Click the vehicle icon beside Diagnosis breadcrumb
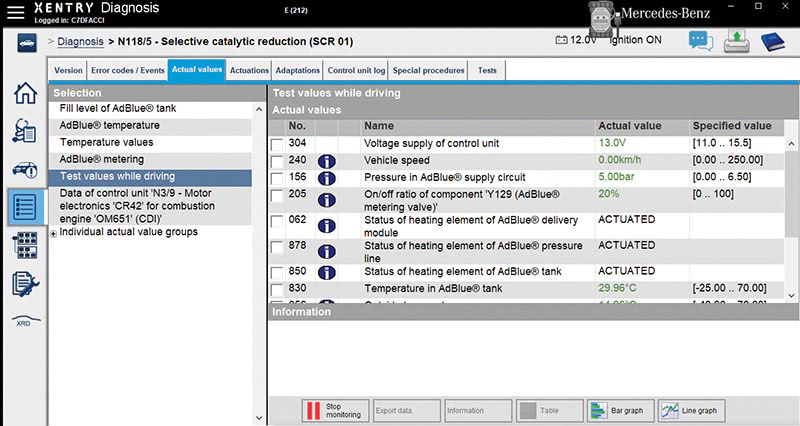This screenshot has width=800, height=426. tap(27, 43)
